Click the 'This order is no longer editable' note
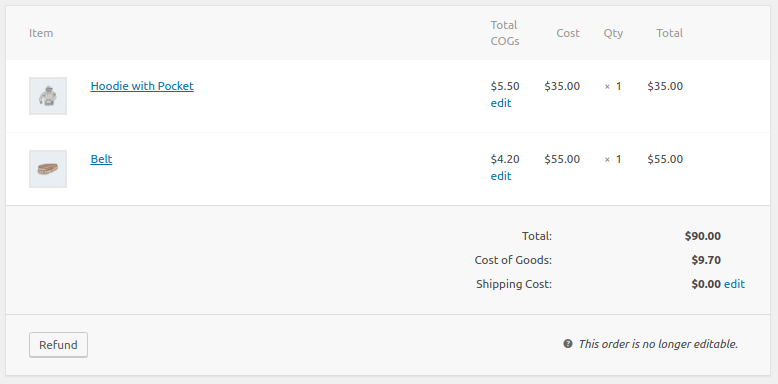The image size is (778, 384). point(658,344)
